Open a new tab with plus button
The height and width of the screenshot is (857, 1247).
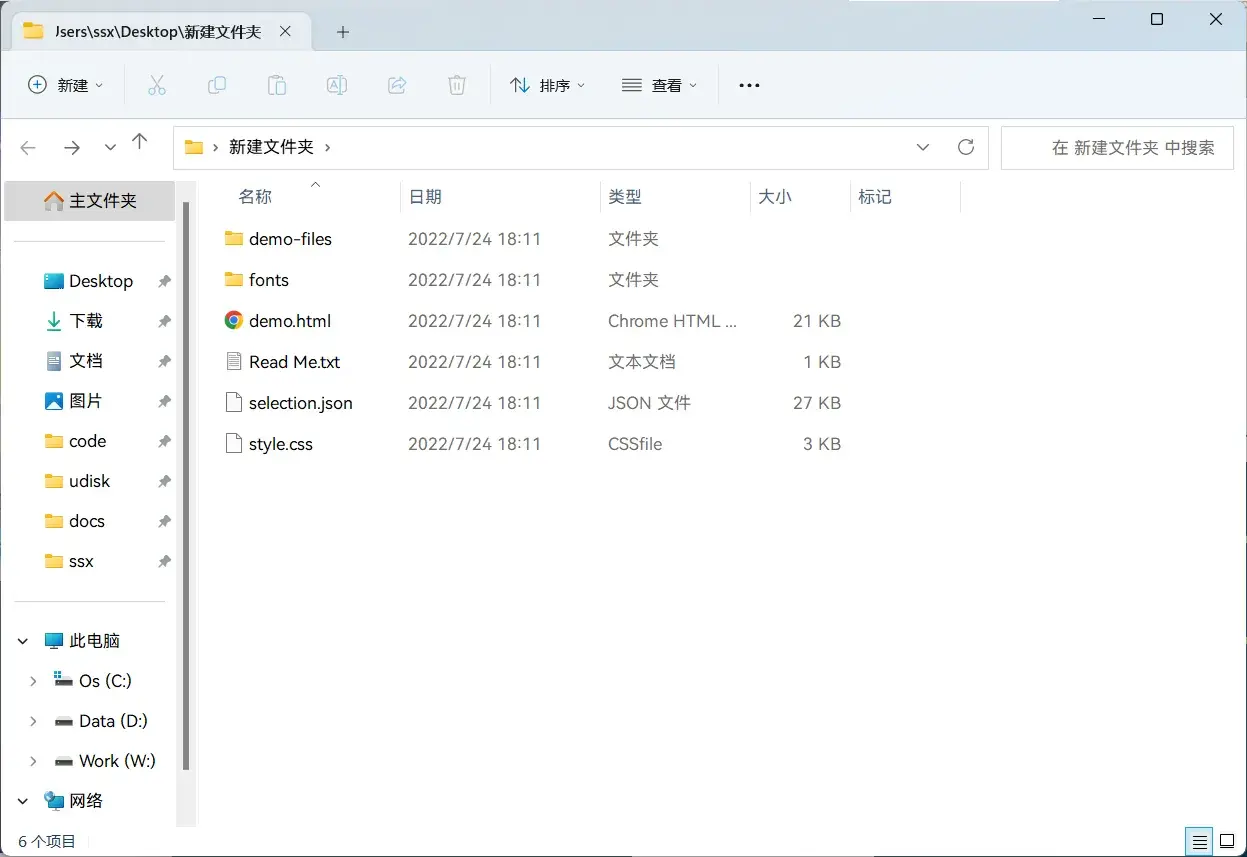[343, 32]
